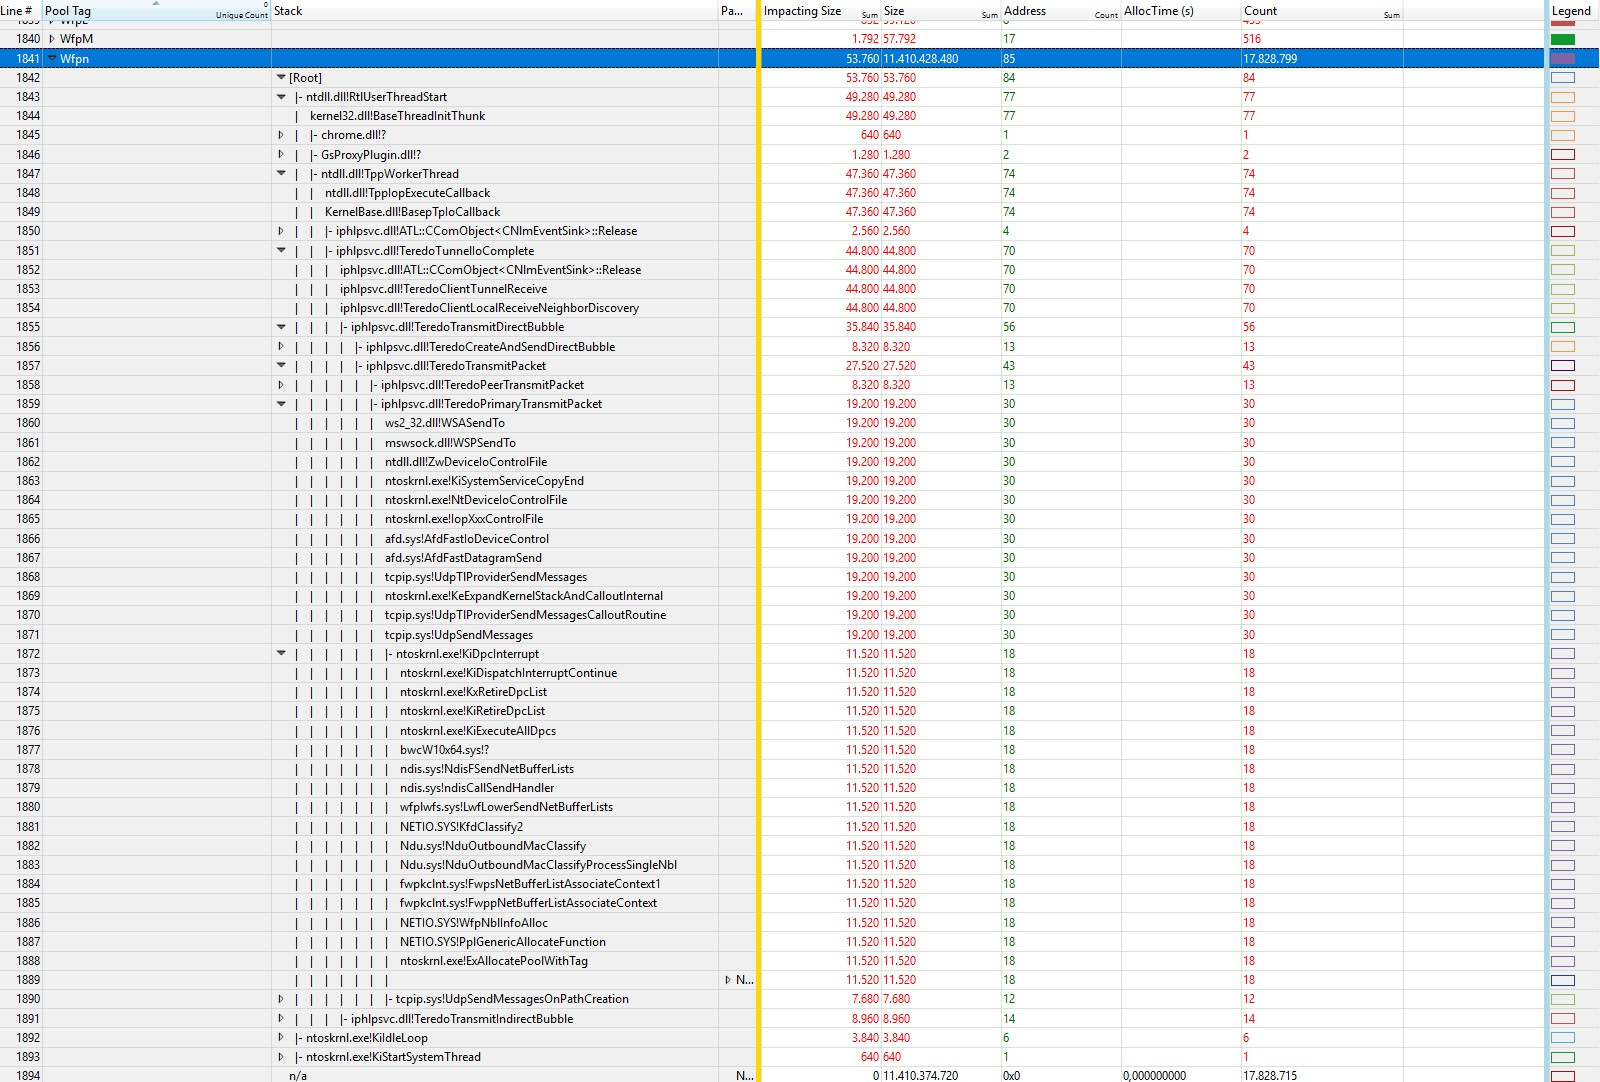Viewport: 1600px width, 1082px height.
Task: Expand the WfpM pool tag row
Action: [51, 39]
